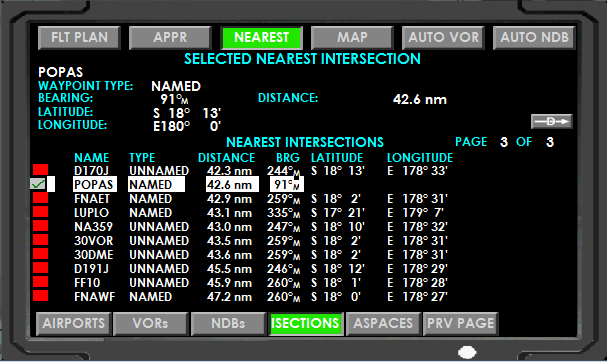The width and height of the screenshot is (607, 362).
Task: Show nearest VORs list
Action: coord(151,324)
